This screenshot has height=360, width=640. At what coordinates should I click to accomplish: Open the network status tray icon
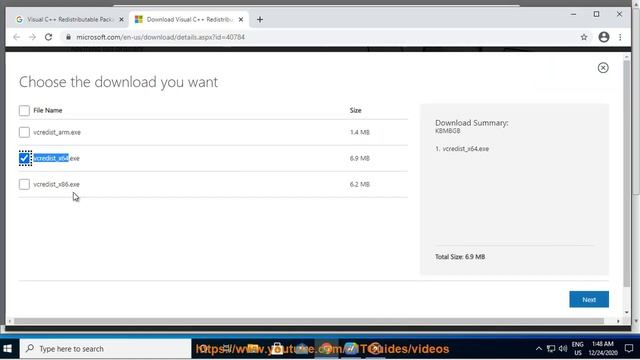551,349
